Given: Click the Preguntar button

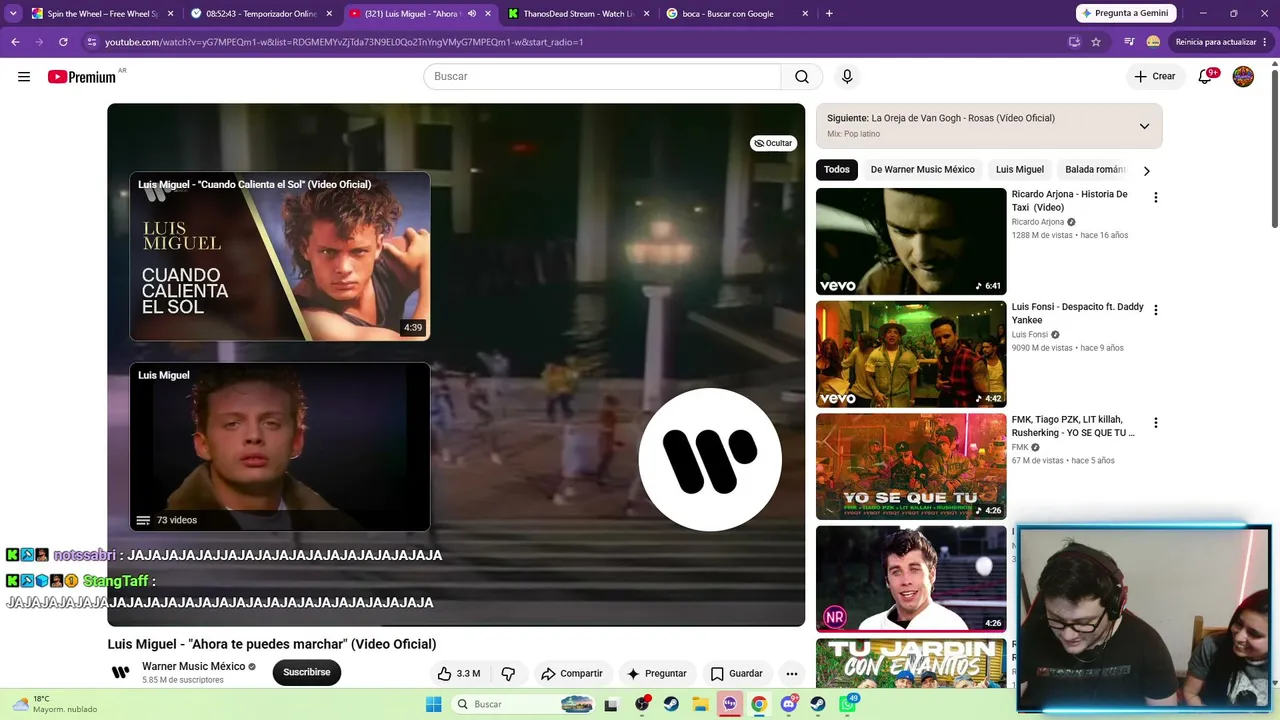Looking at the screenshot, I should pyautogui.click(x=656, y=673).
